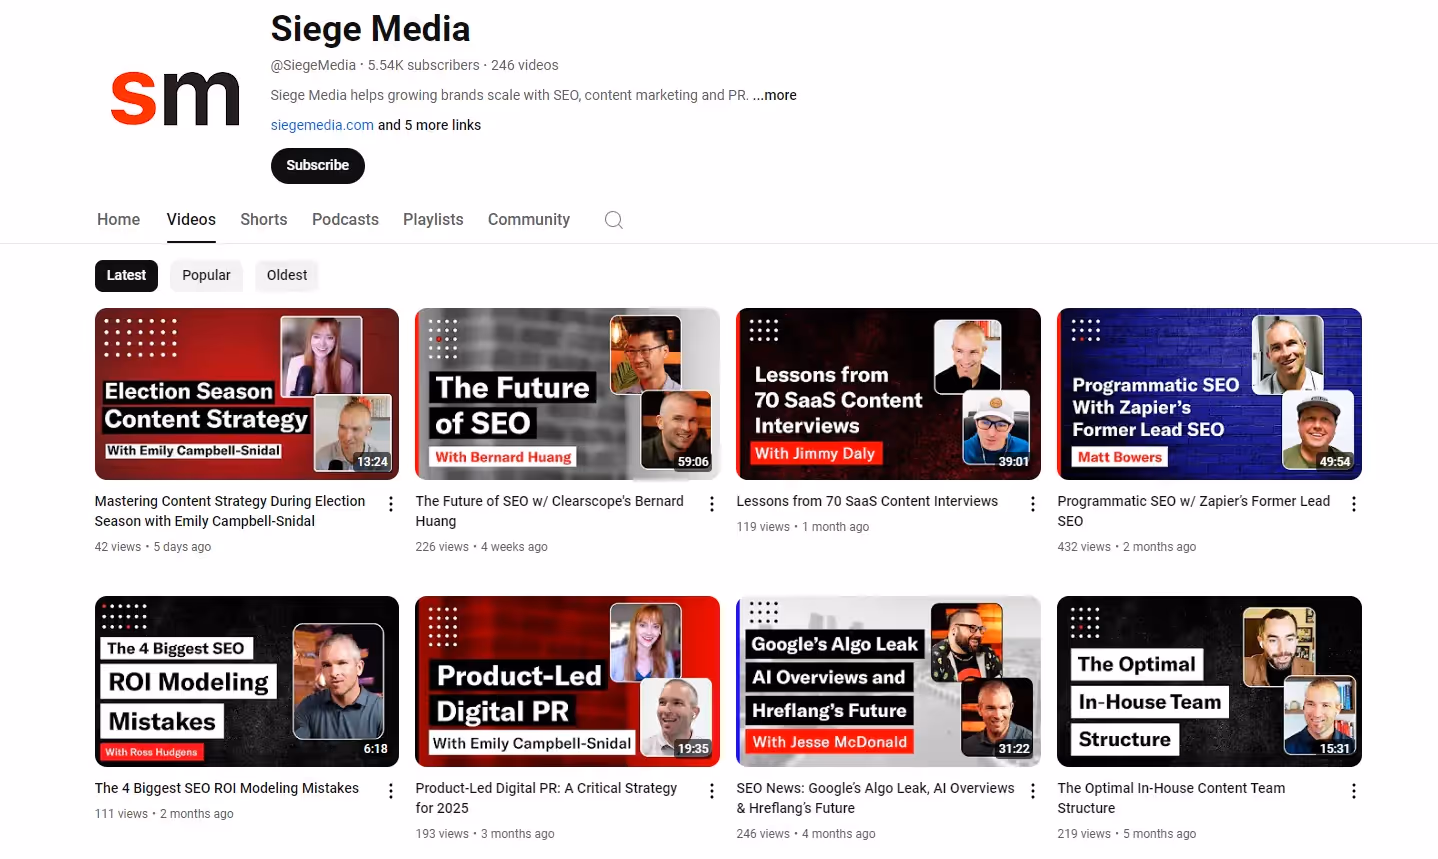Switch to the Shorts tab
This screenshot has height=859, width=1438.
264,220
